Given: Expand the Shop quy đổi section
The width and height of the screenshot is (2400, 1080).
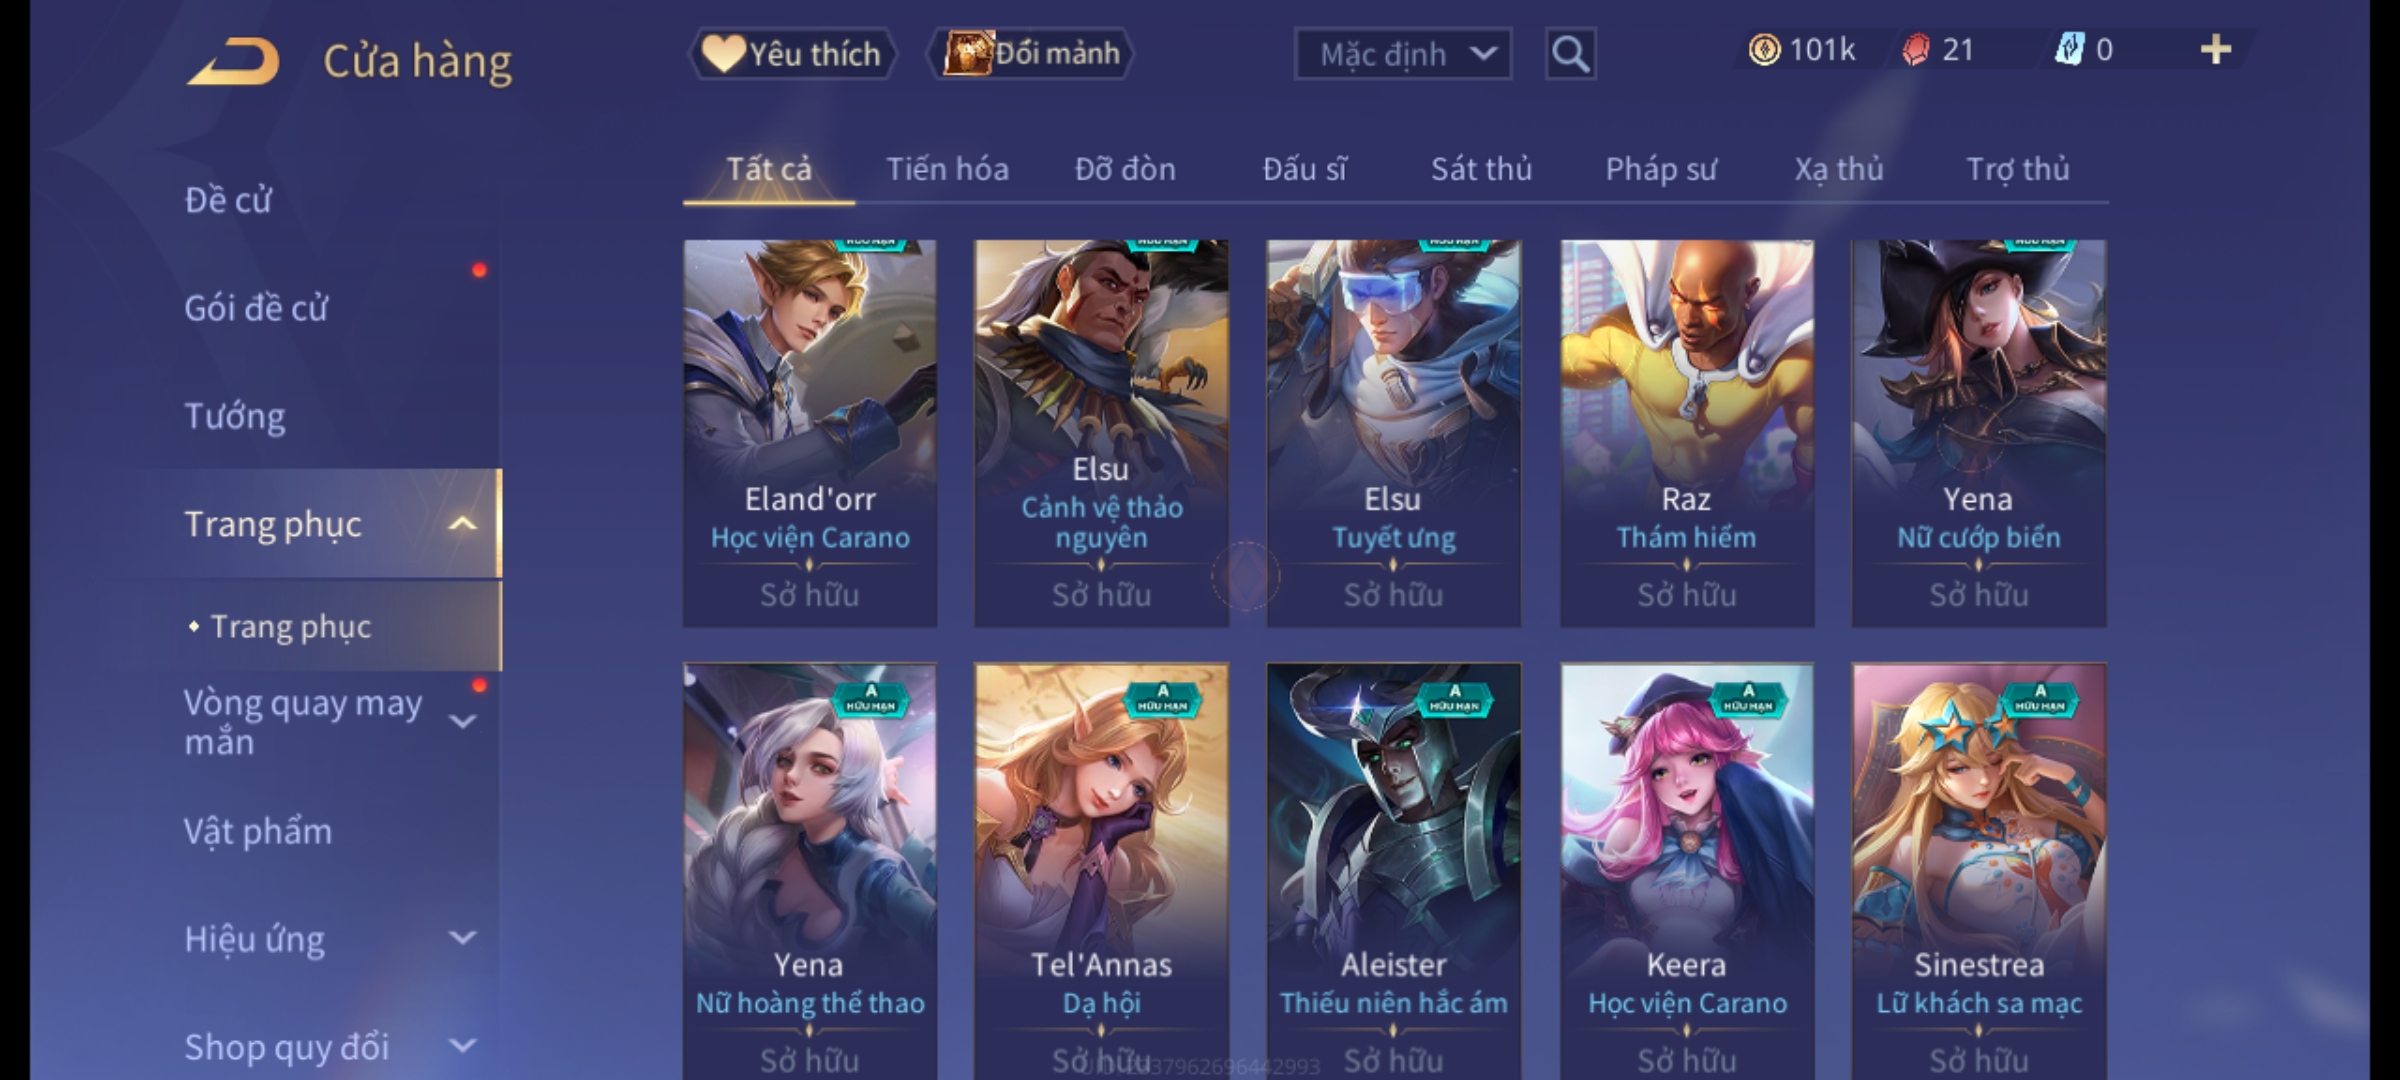Looking at the screenshot, I should pos(462,1046).
